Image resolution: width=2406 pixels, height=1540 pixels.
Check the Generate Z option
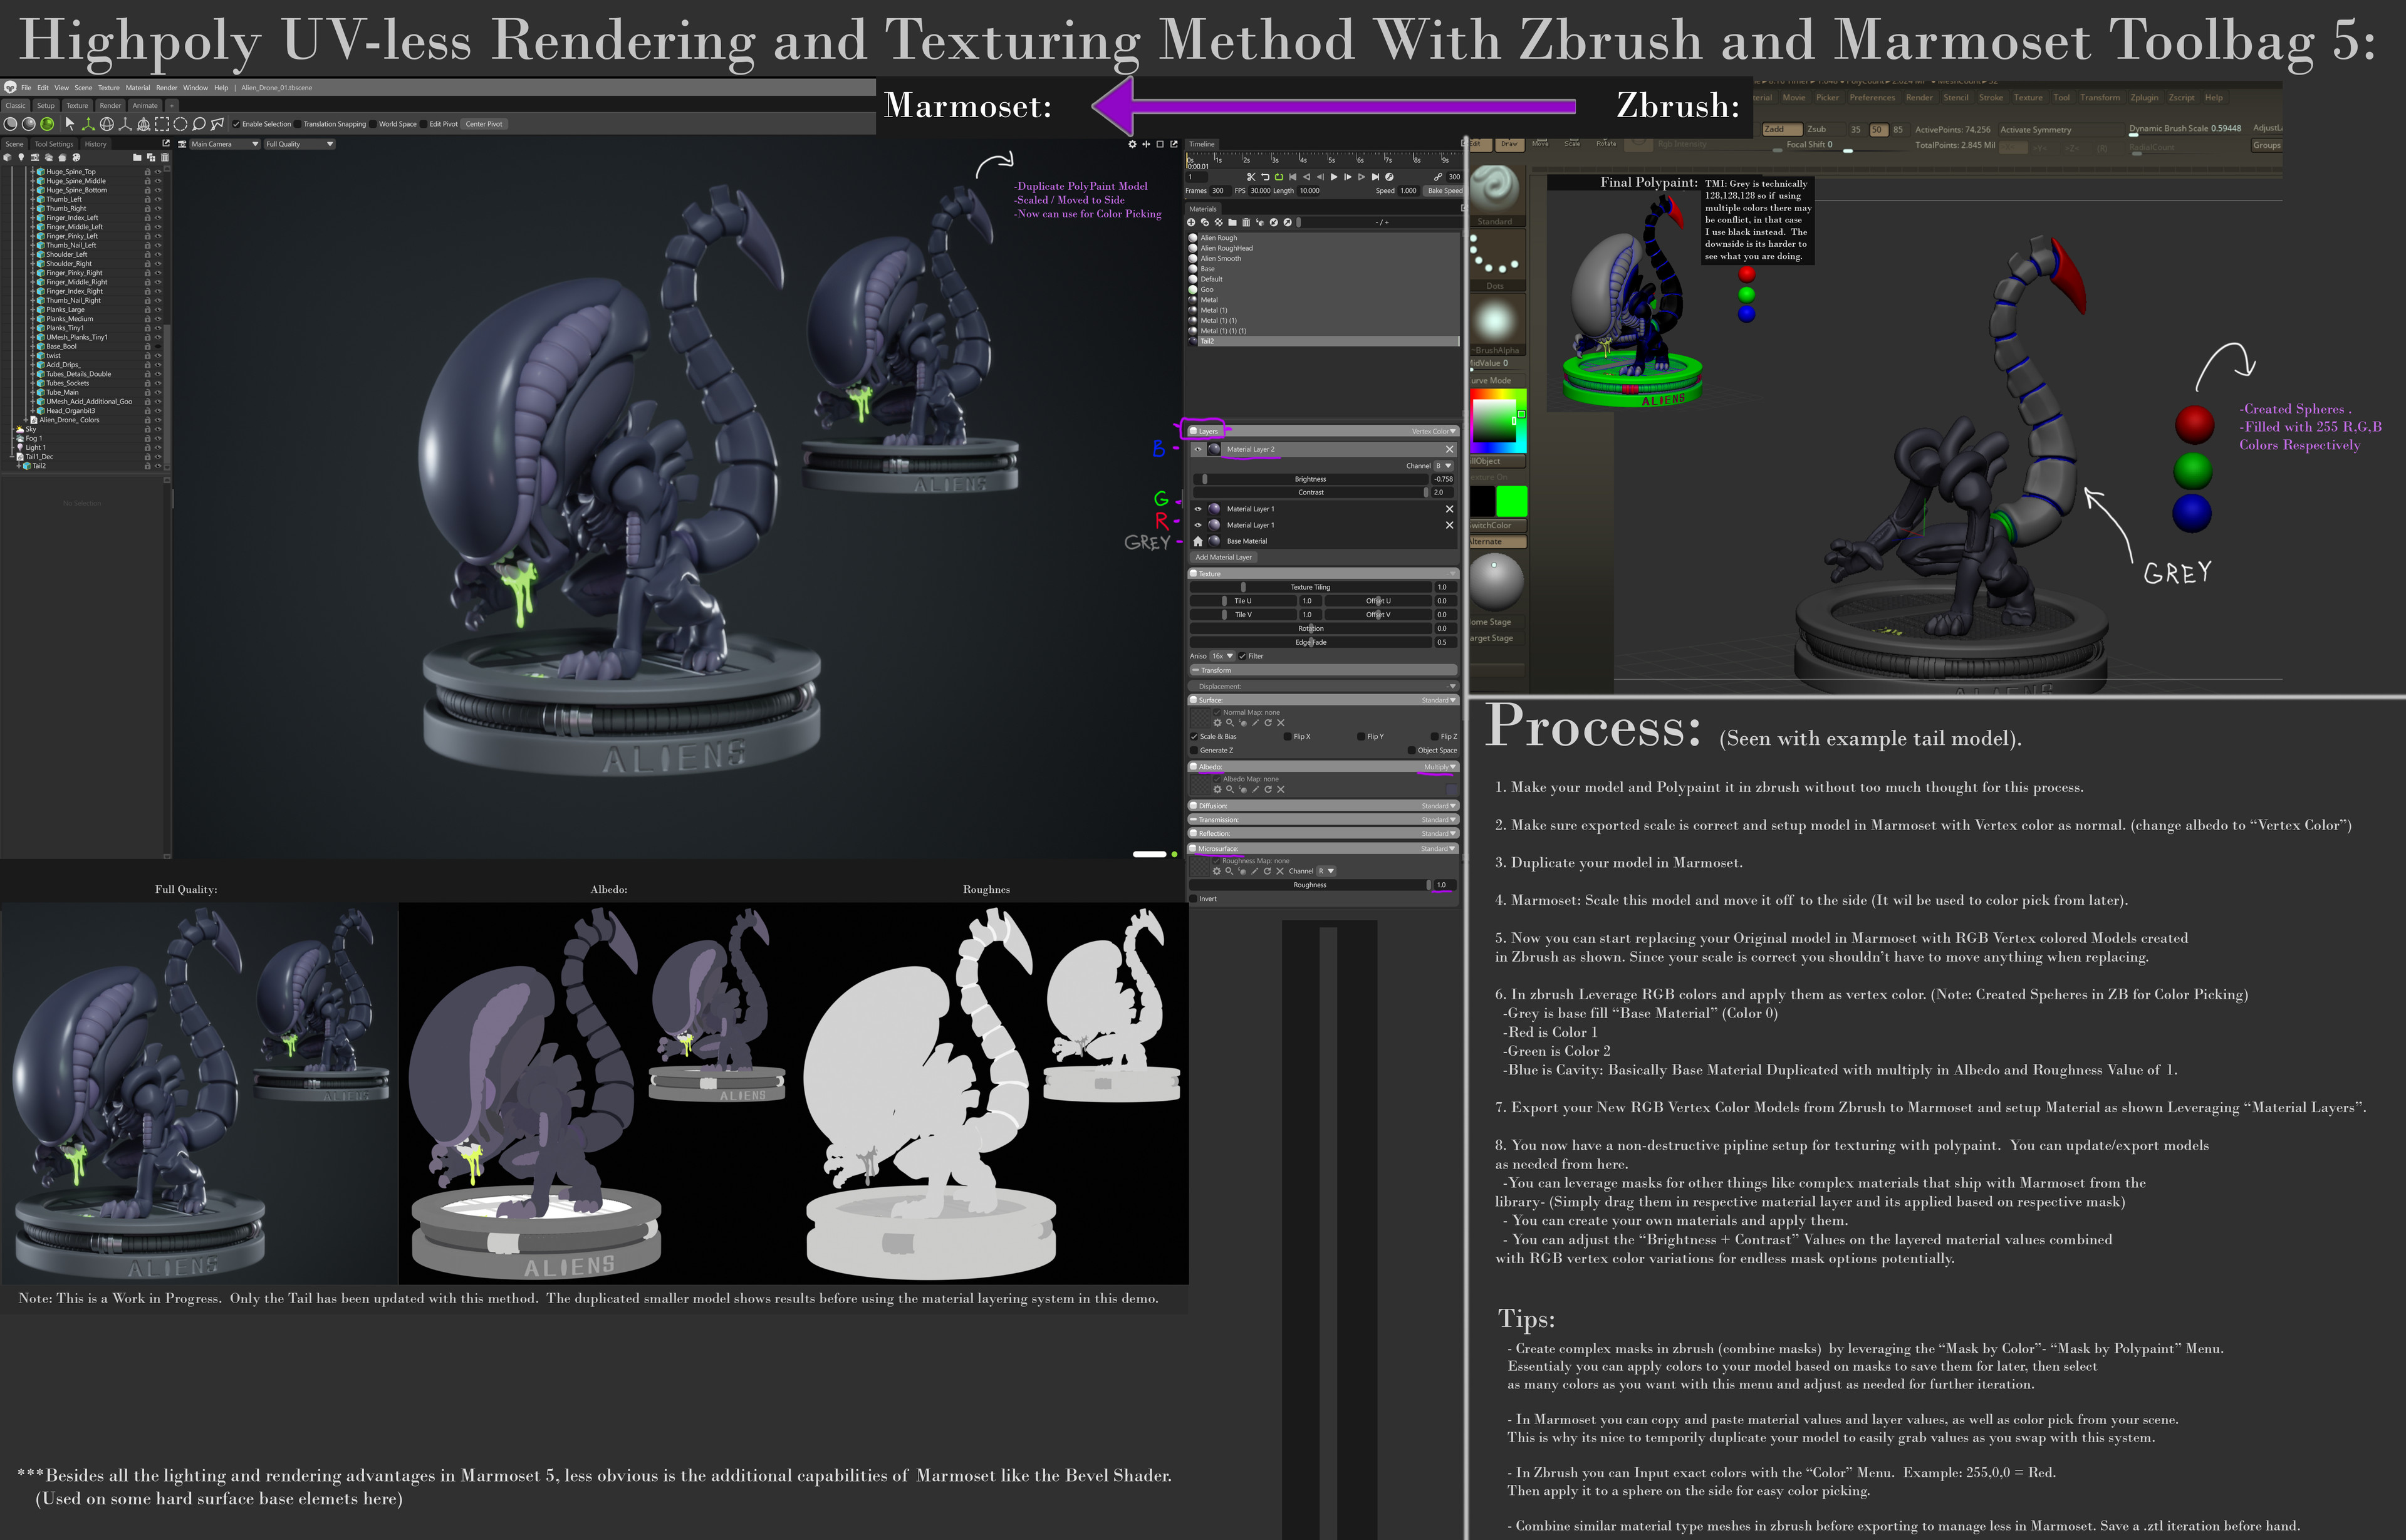(x=1194, y=750)
